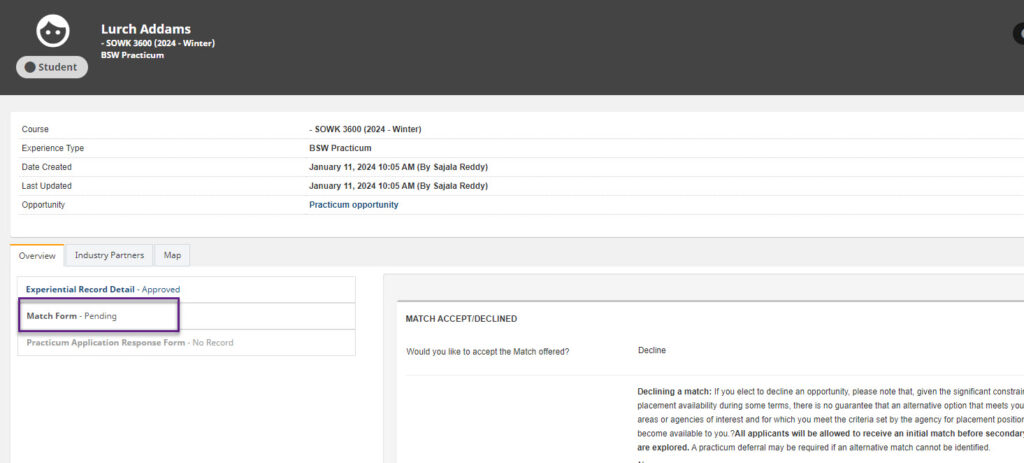Click the Course row value in details table
Screen dimensions: 1024x463
(365, 129)
